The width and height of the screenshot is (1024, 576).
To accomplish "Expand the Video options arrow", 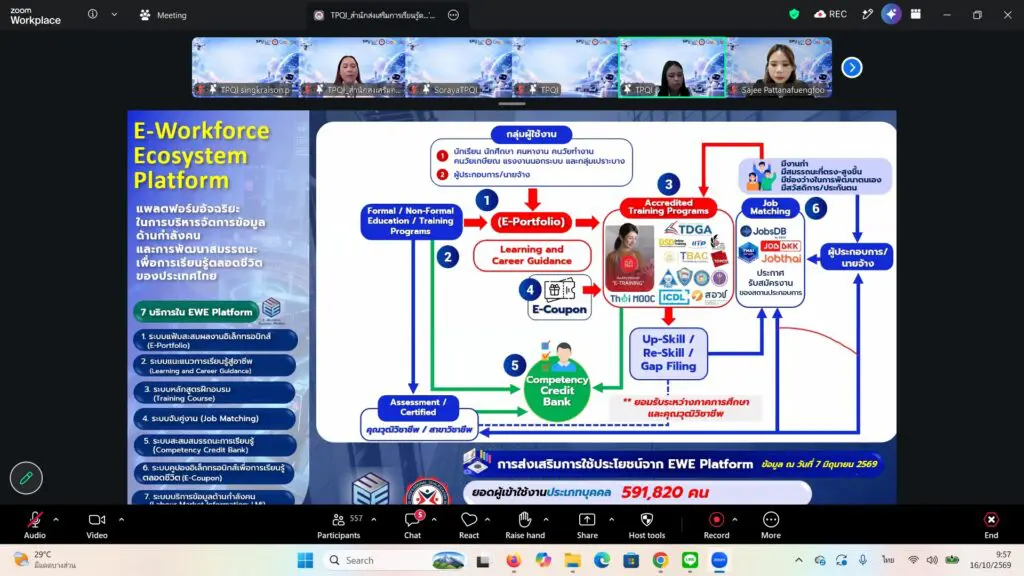I will click(121, 520).
